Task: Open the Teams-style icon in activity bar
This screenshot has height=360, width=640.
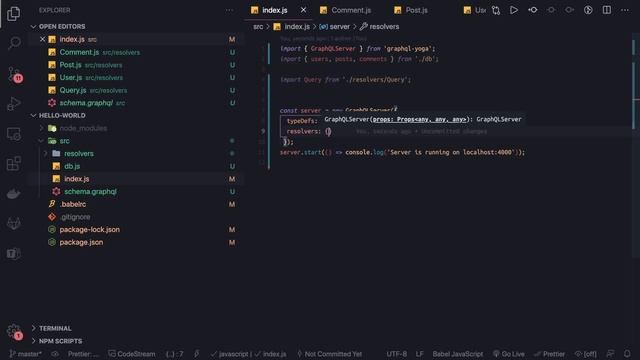Action: (14, 253)
